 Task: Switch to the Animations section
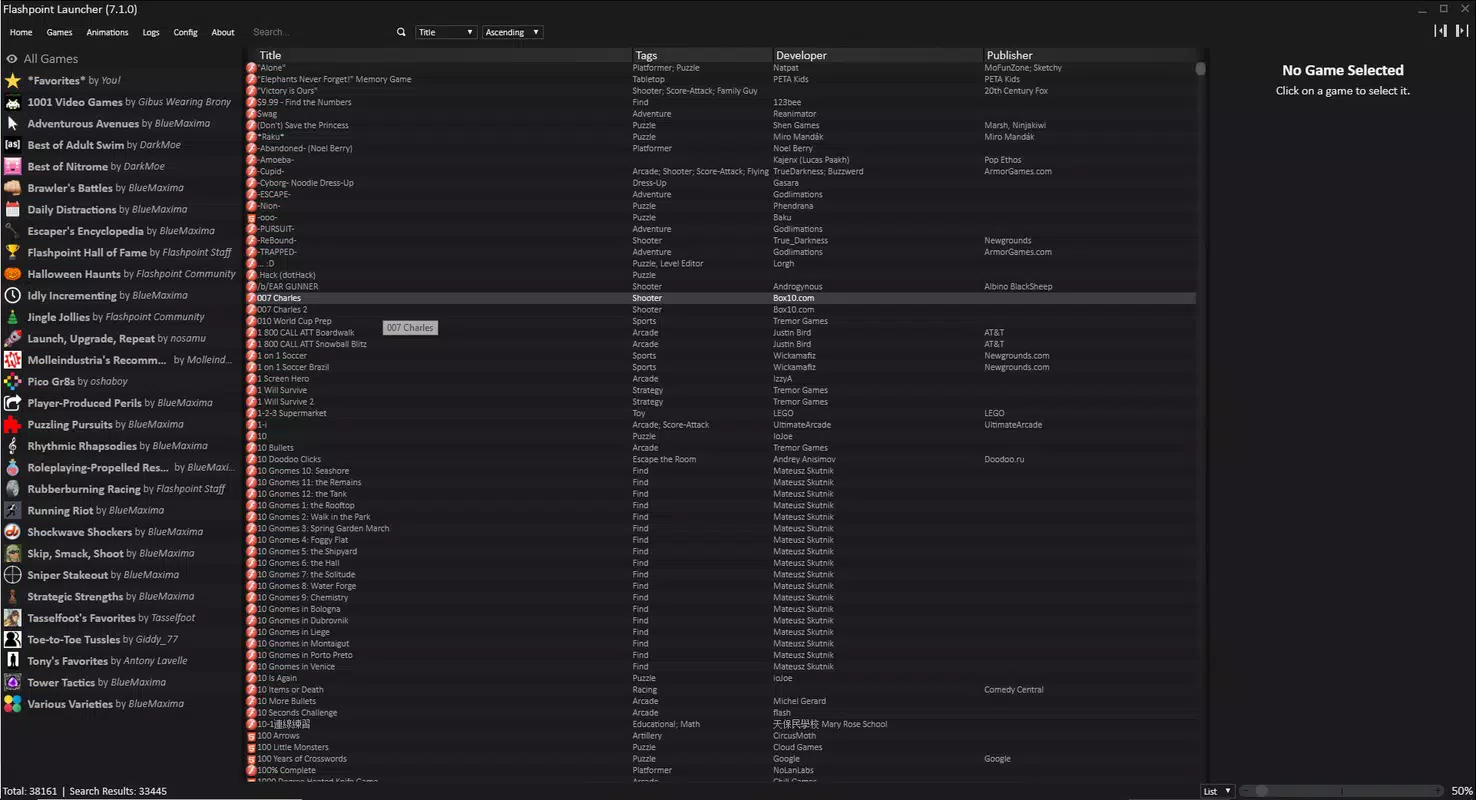pos(107,32)
